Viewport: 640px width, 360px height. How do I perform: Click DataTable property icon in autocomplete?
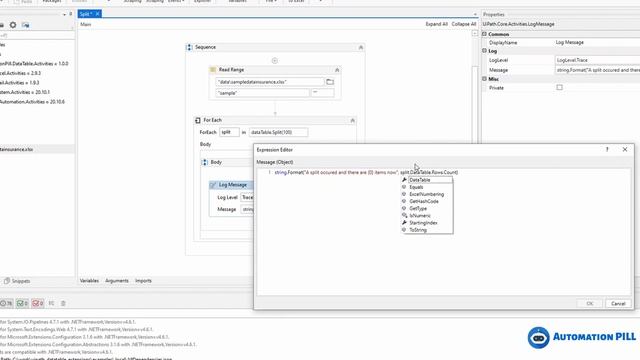(x=404, y=180)
